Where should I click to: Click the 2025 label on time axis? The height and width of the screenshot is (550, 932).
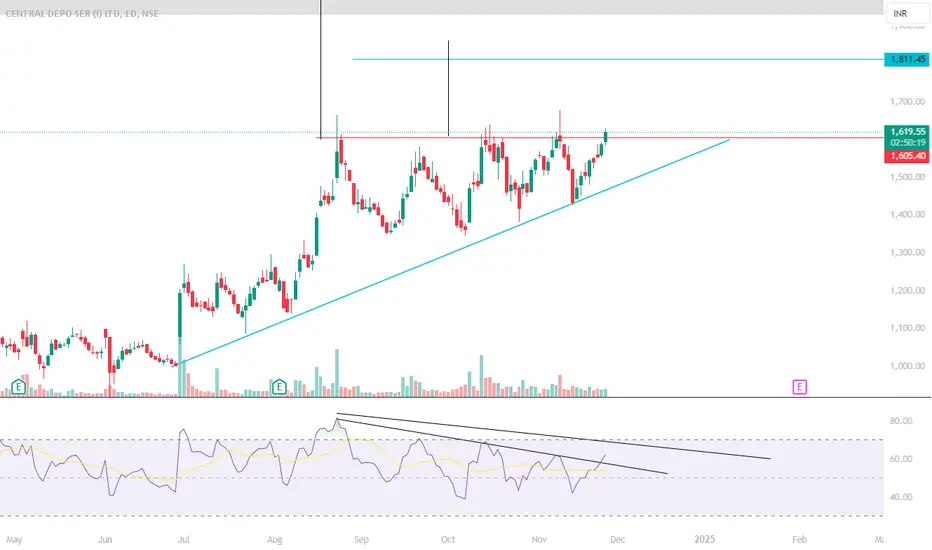click(x=704, y=539)
